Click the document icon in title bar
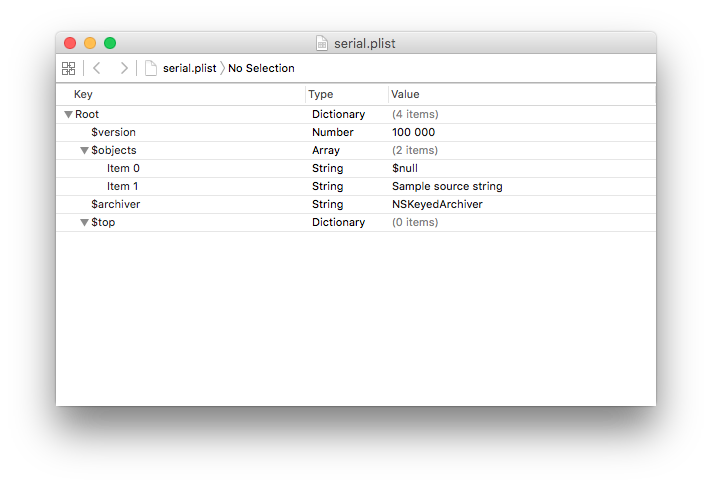 (321, 43)
